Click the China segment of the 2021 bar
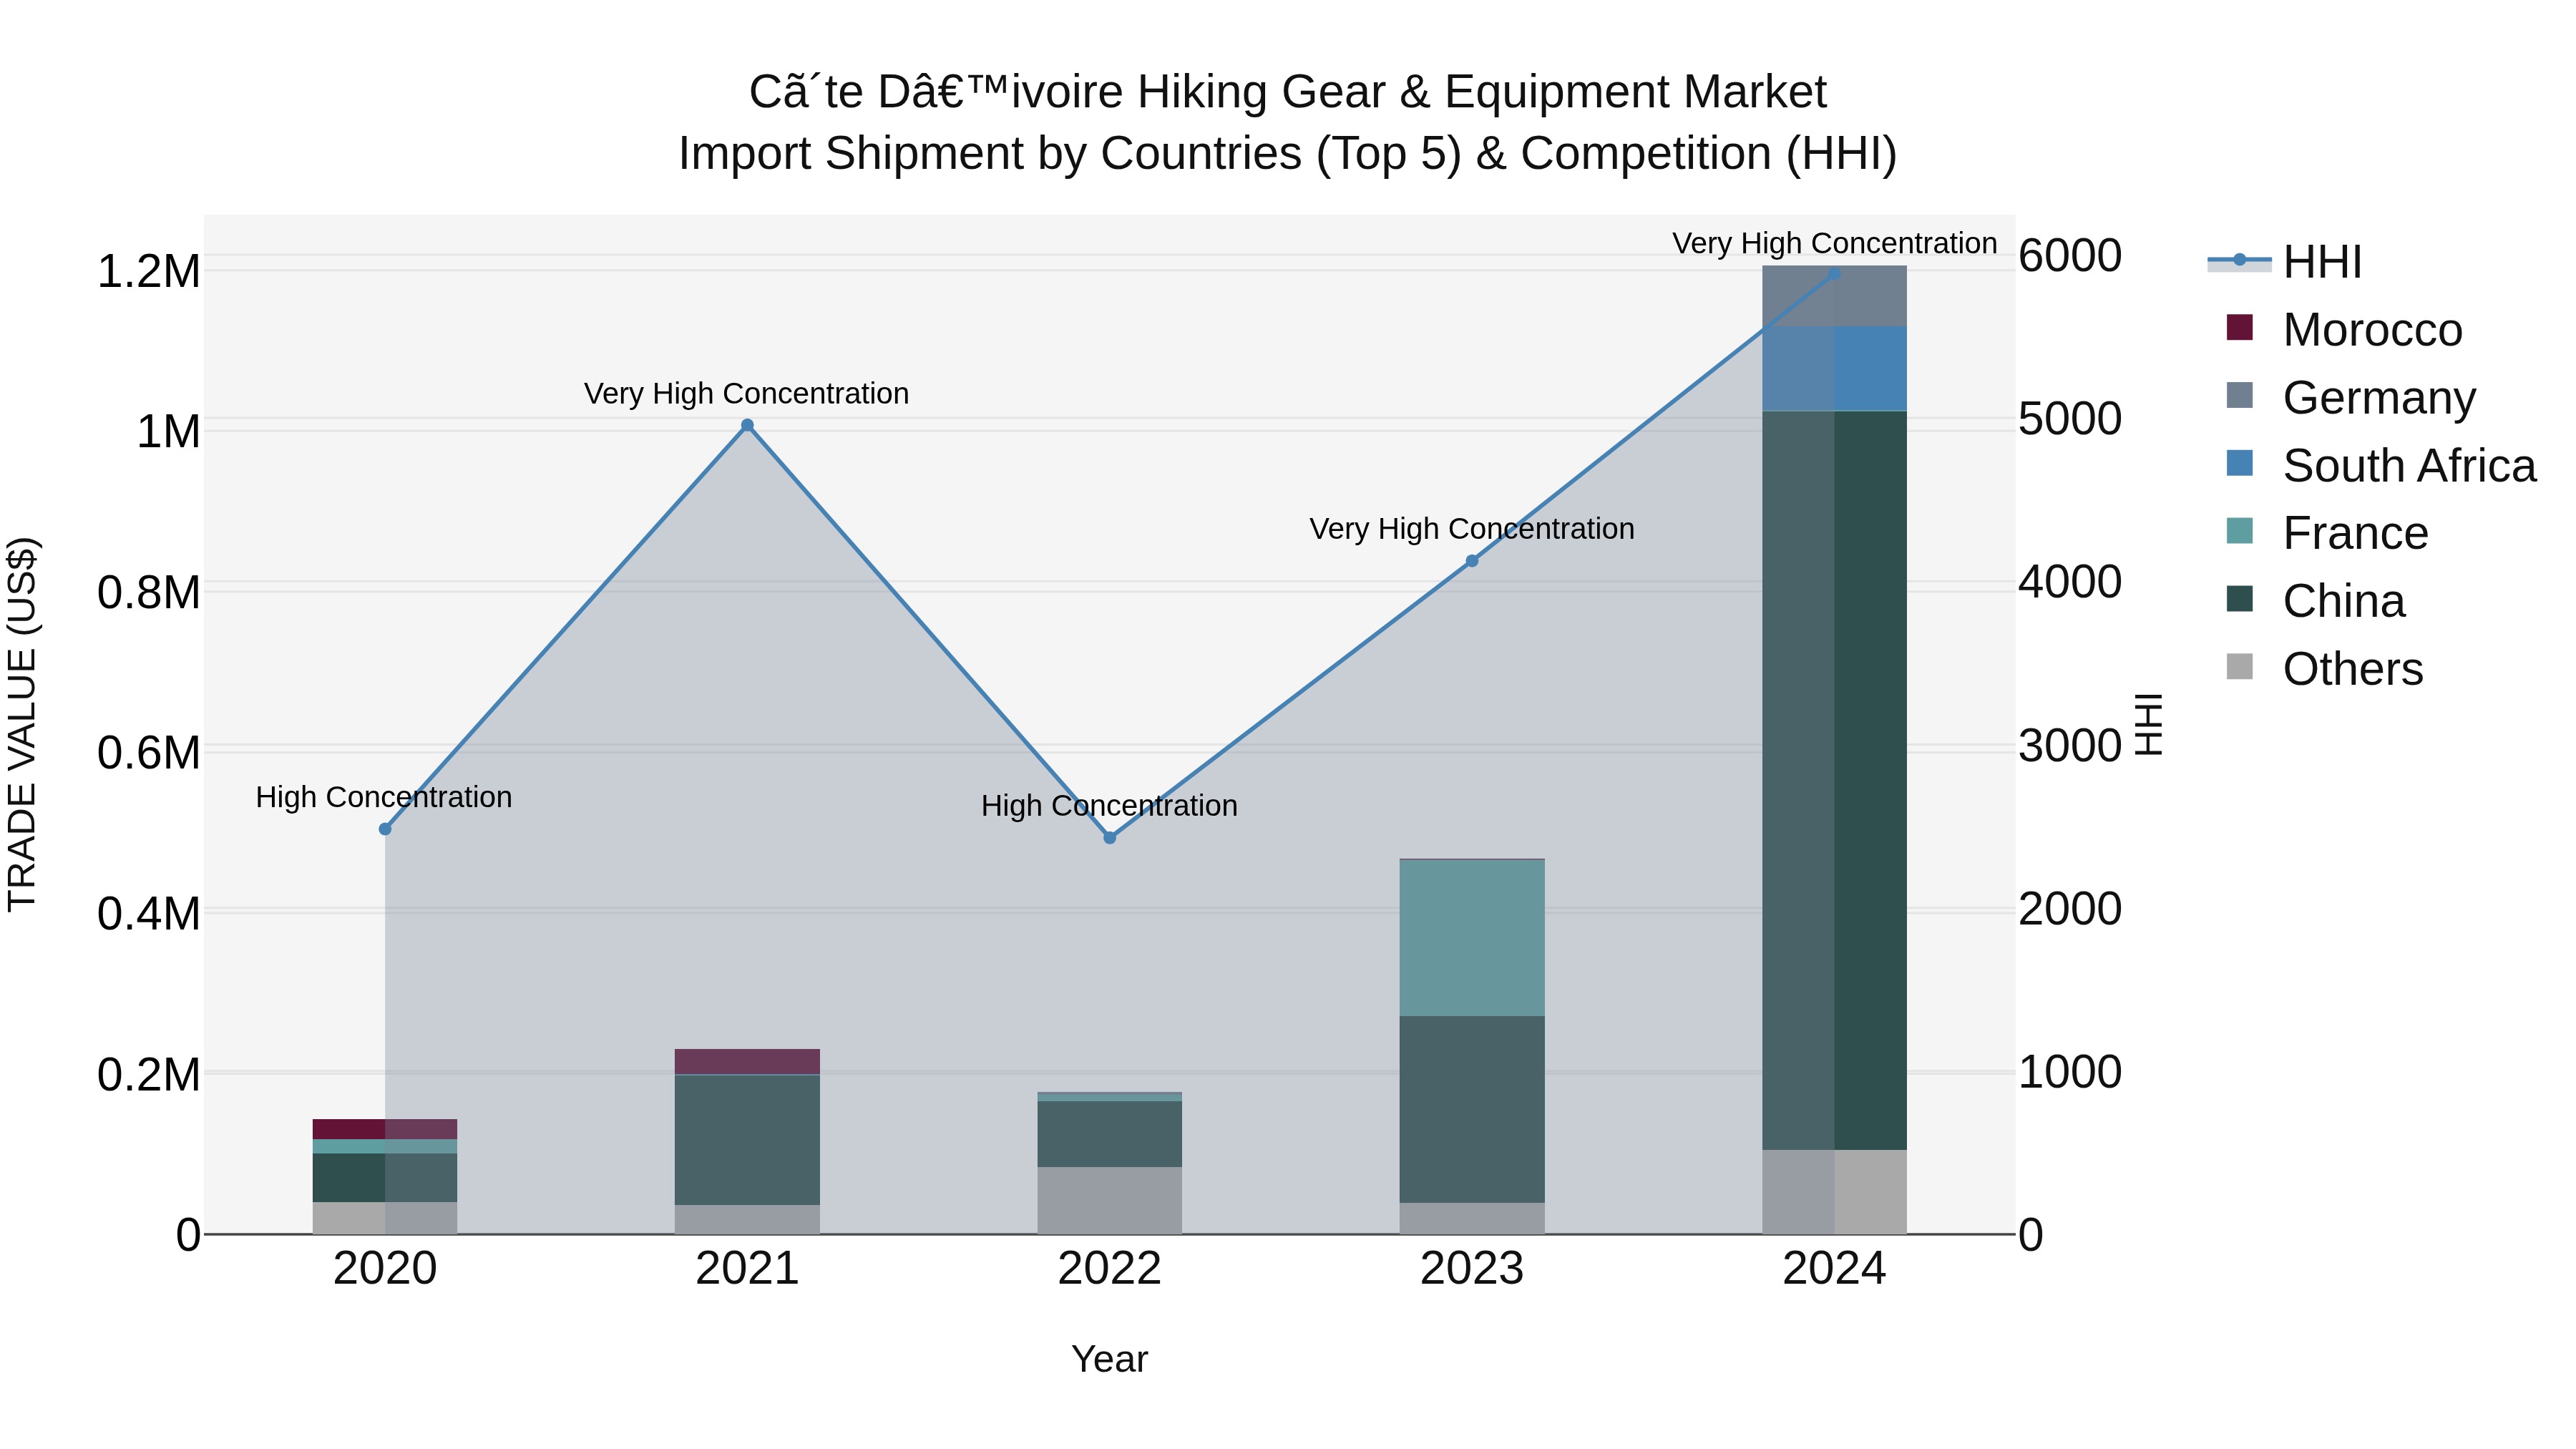Screen dimensions: 2576x1449 747,1140
